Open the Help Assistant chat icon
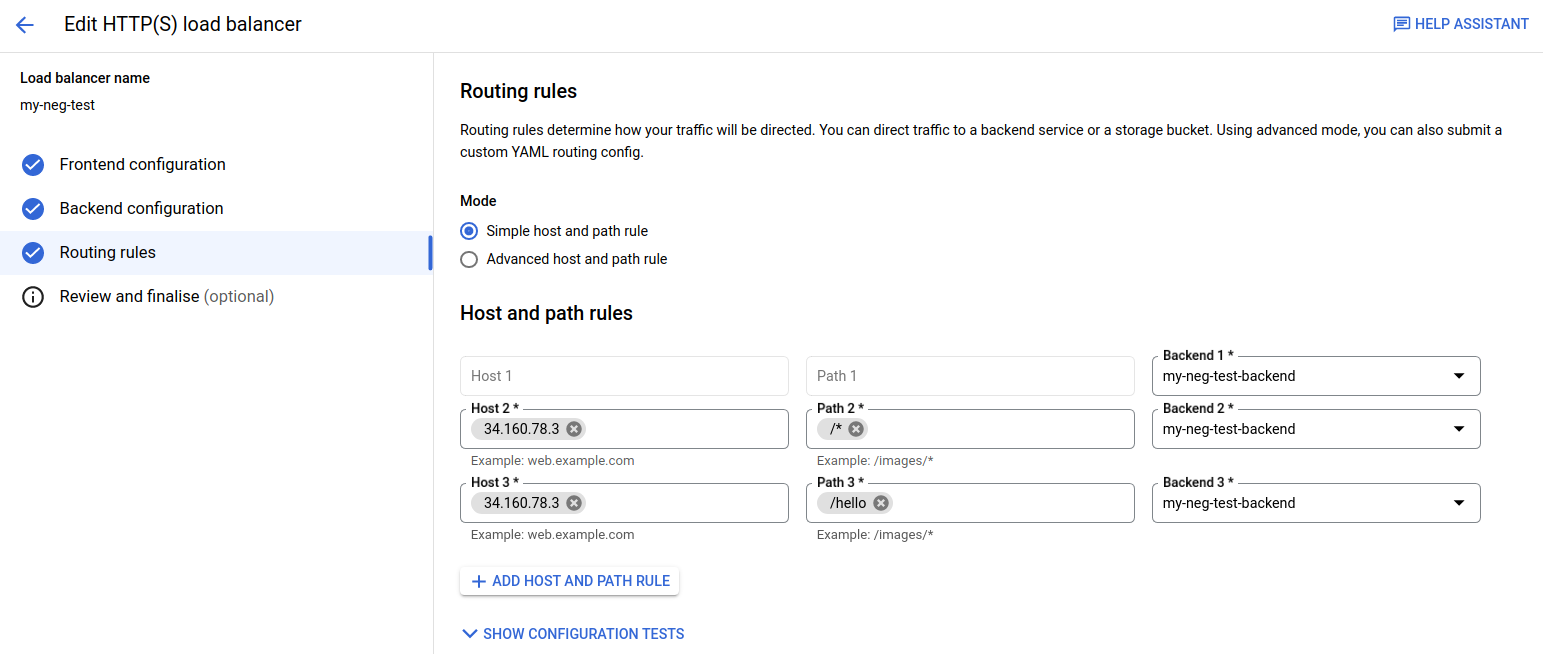The image size is (1543, 654). pyautogui.click(x=1401, y=23)
